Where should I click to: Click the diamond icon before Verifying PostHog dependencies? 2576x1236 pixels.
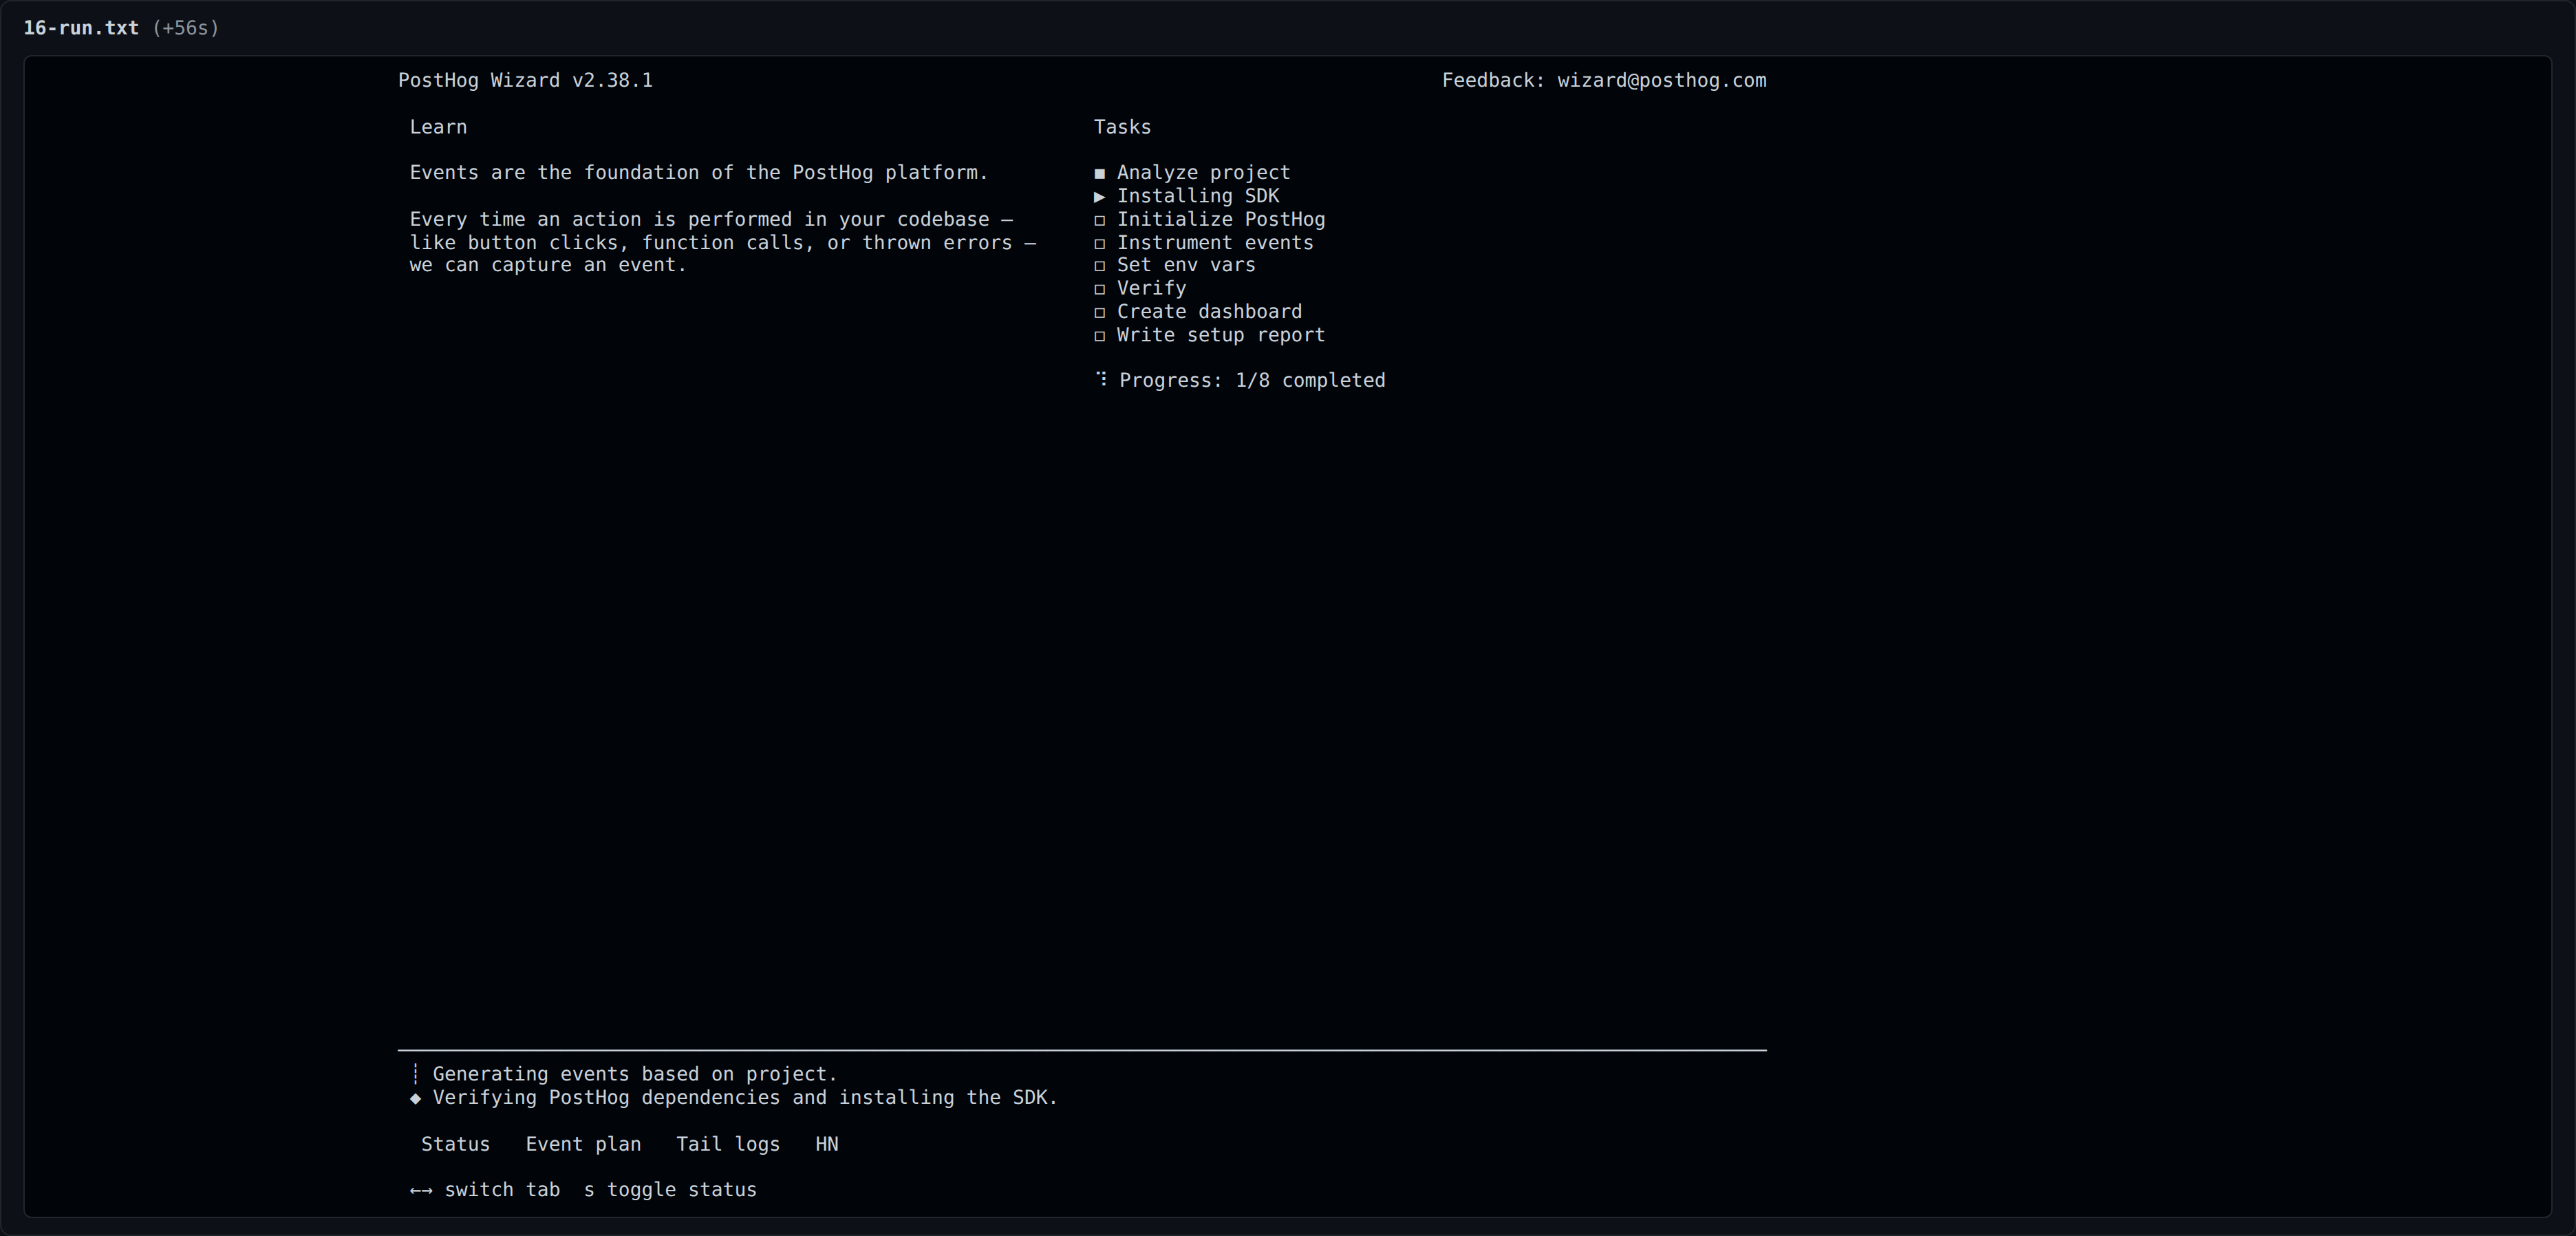[x=416, y=1098]
